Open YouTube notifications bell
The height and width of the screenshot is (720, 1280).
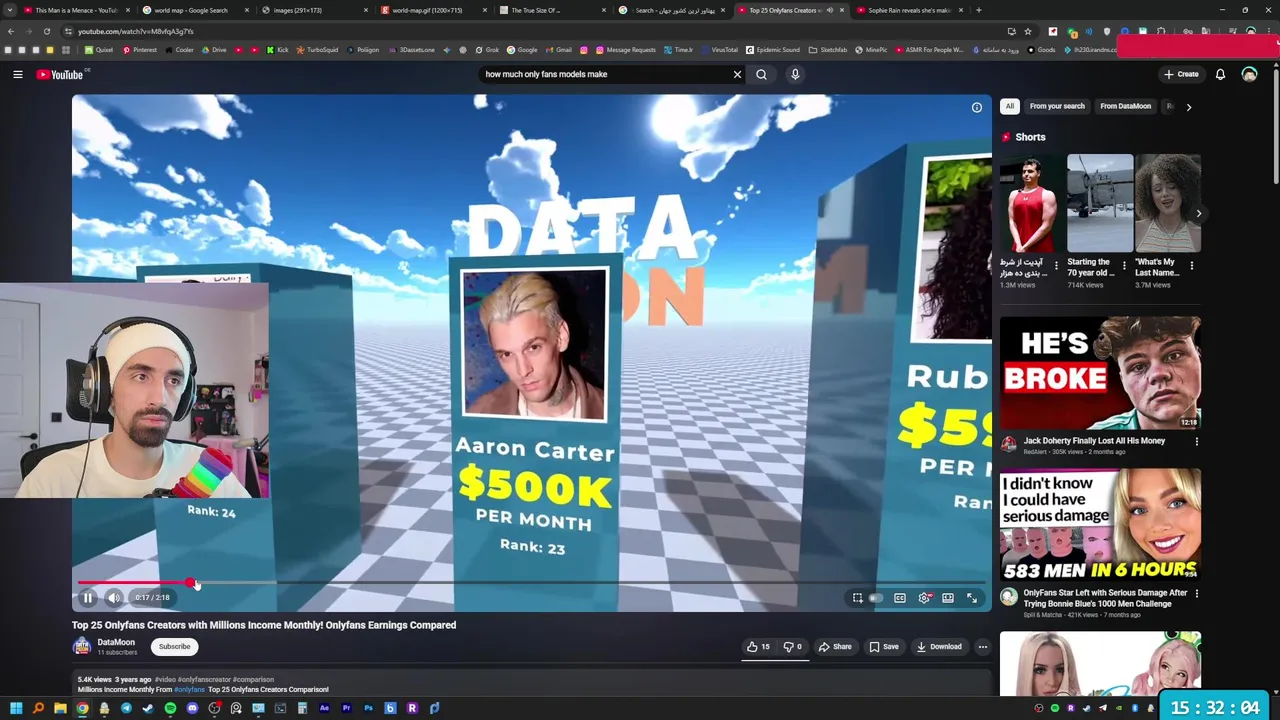pos(1220,74)
